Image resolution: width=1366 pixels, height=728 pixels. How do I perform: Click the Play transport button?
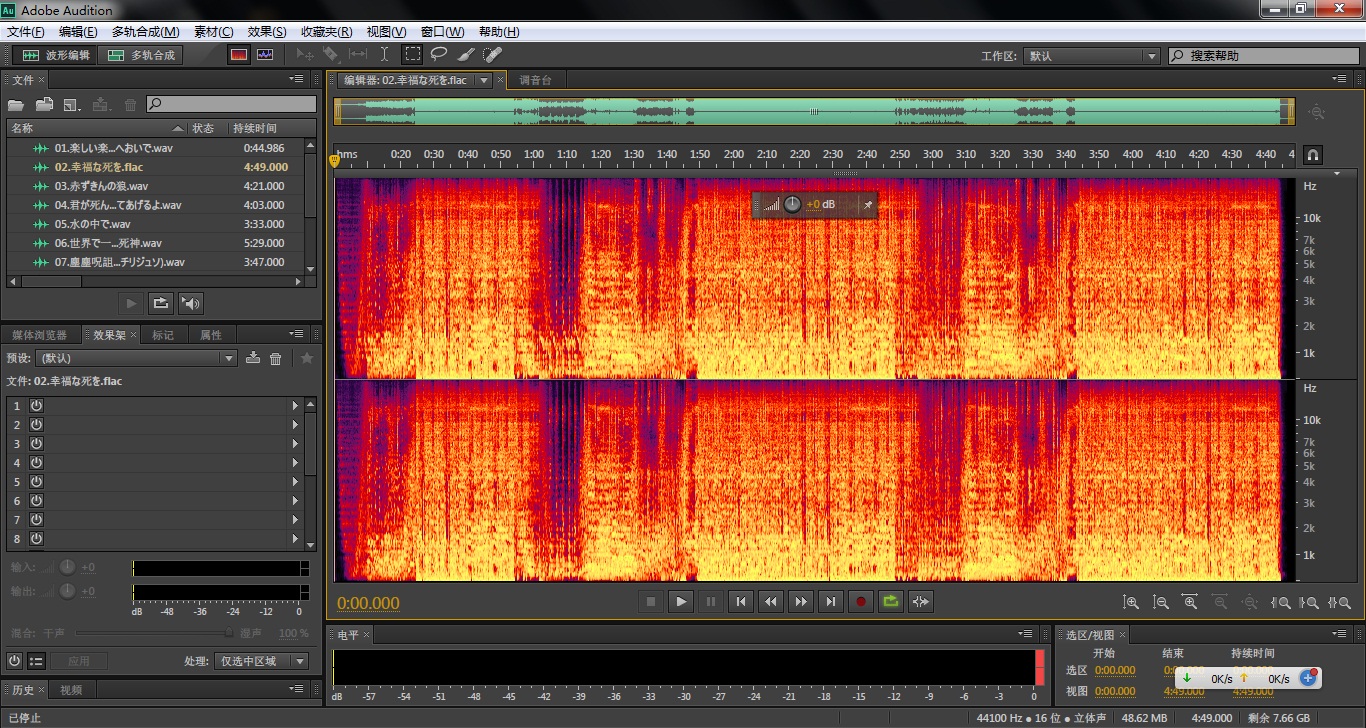click(681, 601)
